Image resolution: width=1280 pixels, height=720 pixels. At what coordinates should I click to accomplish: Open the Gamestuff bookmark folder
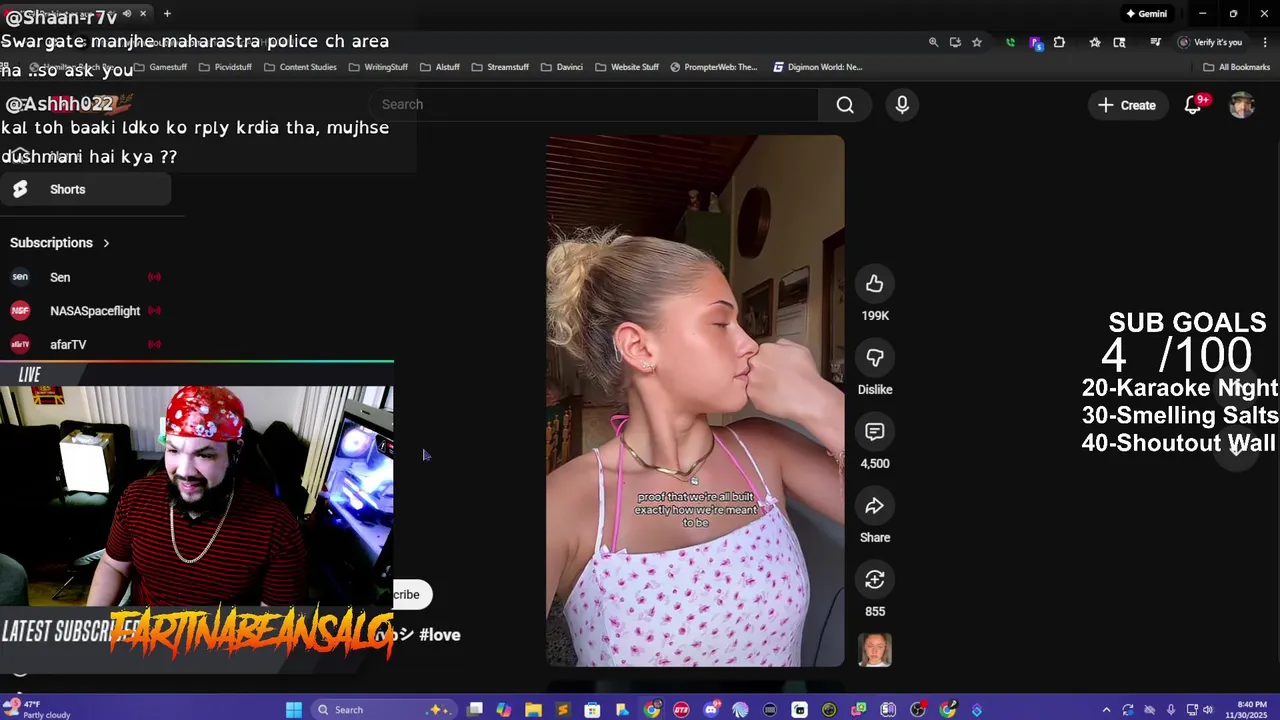coord(161,67)
